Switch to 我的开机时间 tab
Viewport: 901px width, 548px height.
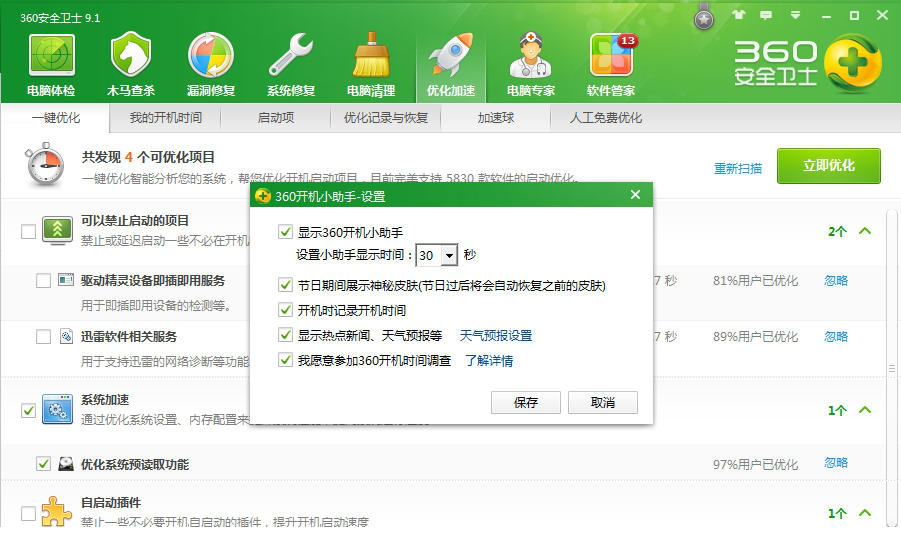tap(165, 118)
